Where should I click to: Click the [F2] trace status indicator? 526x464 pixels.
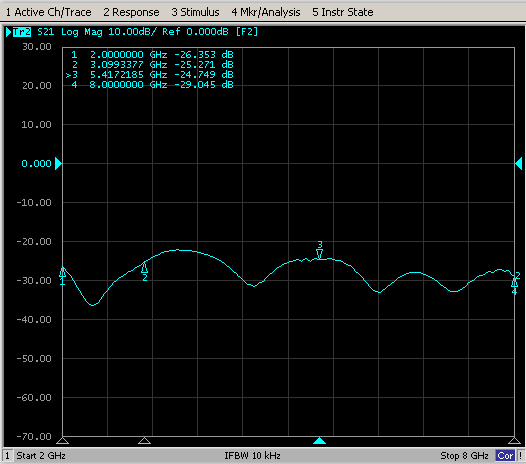[x=247, y=32]
